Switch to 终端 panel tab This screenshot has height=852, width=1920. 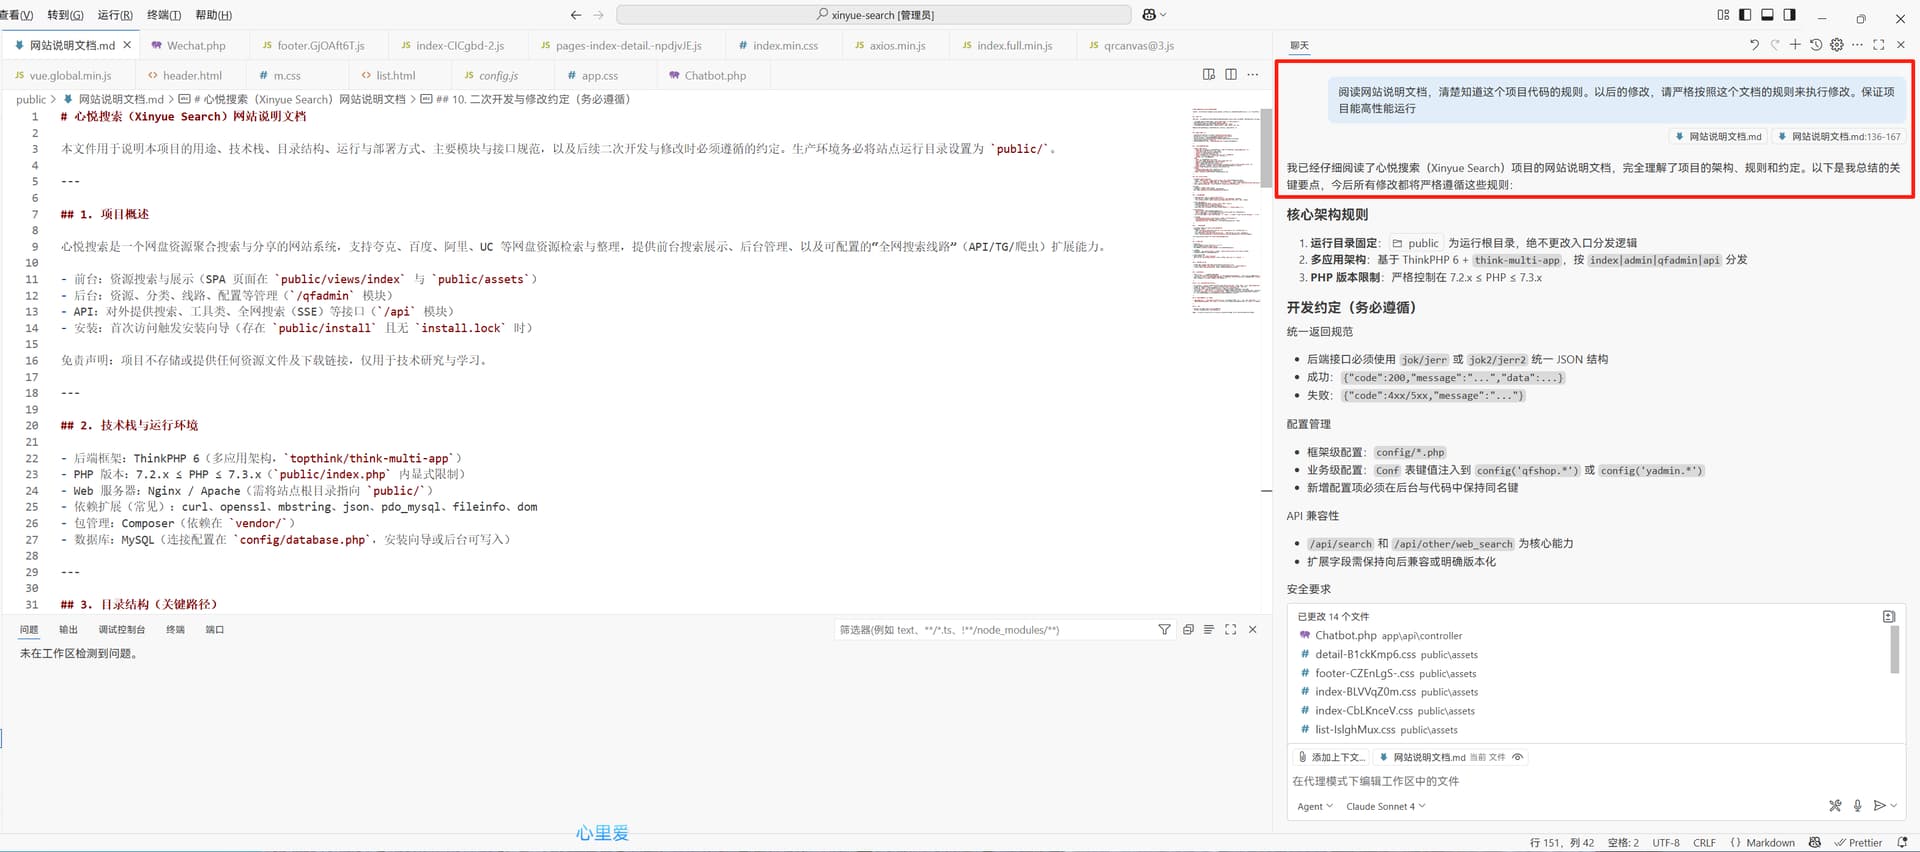click(x=175, y=630)
